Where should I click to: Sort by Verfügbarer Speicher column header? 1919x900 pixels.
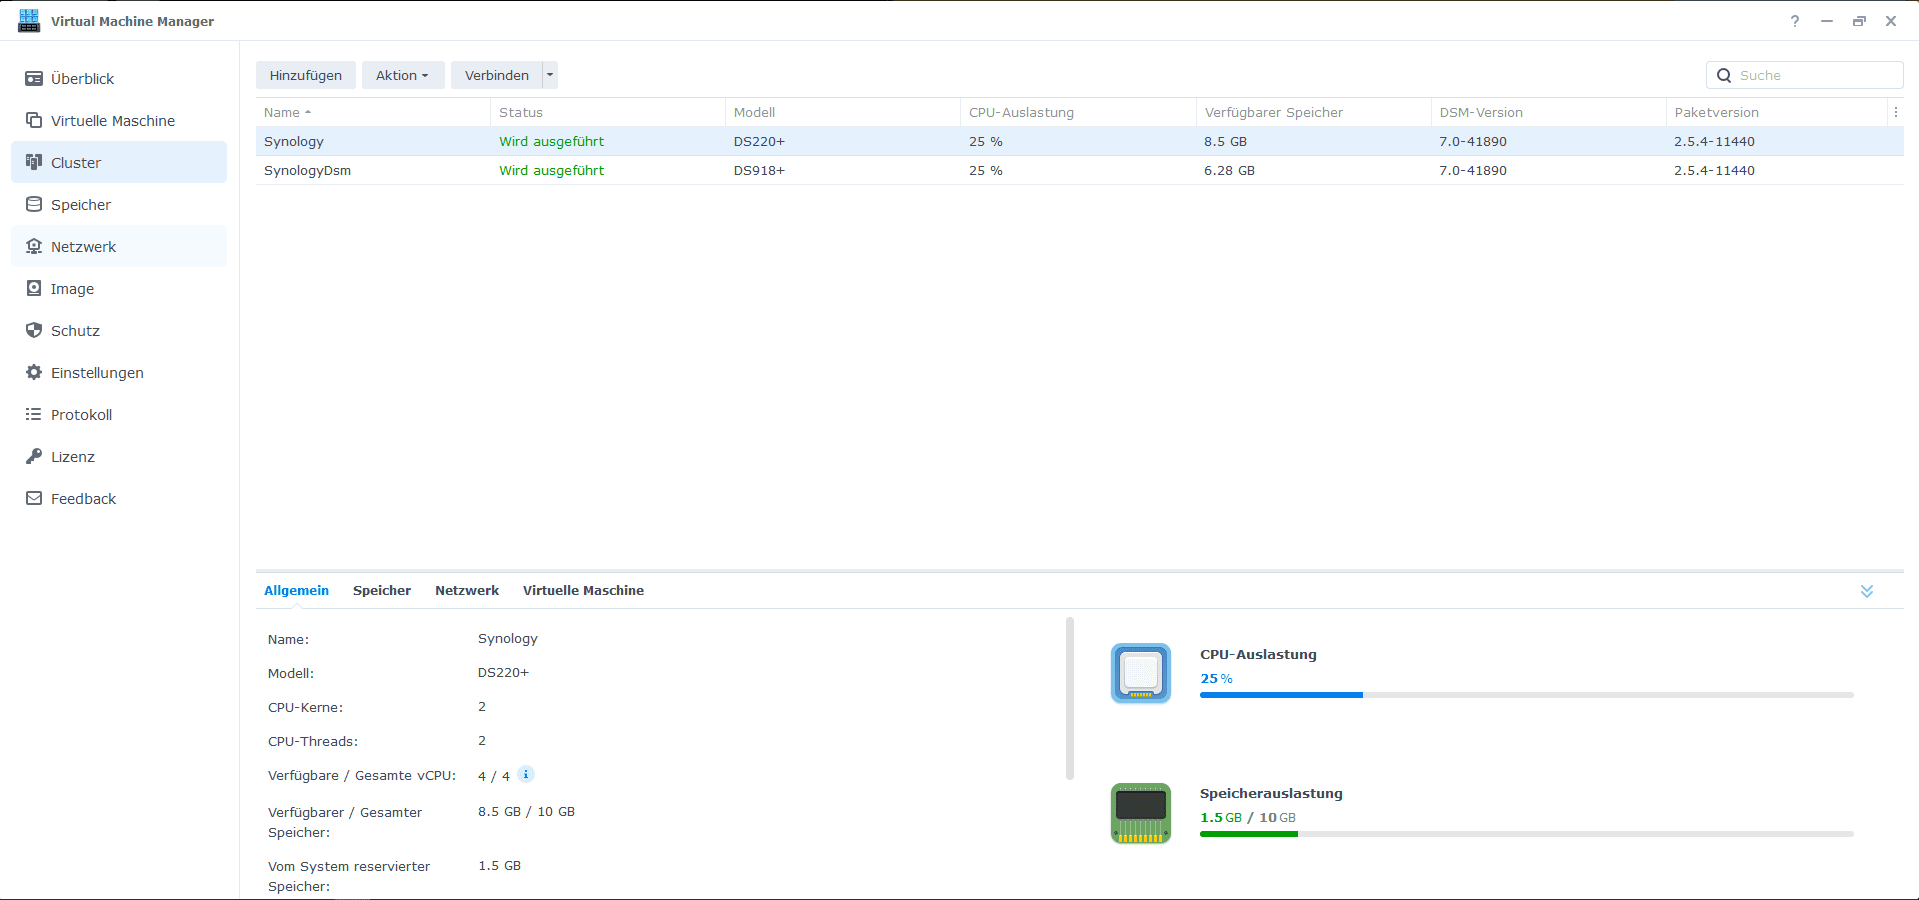[x=1313, y=112]
